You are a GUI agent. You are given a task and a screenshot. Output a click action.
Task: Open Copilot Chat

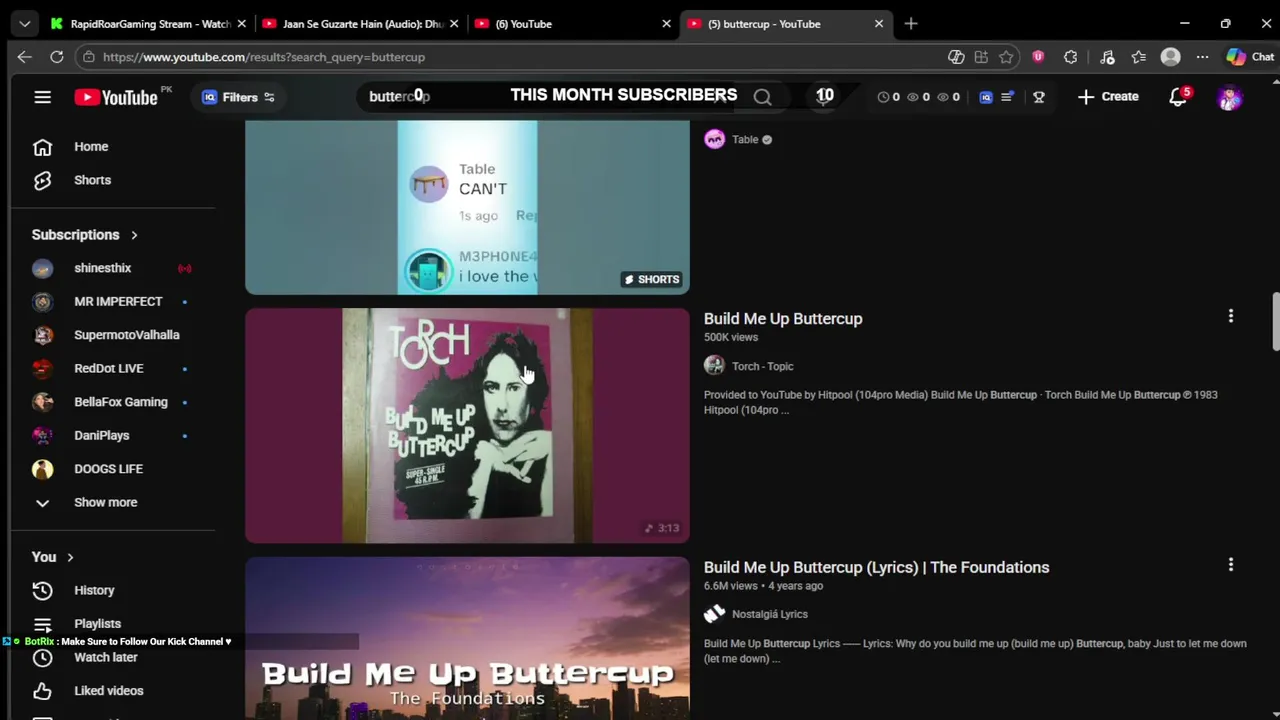coord(1250,57)
